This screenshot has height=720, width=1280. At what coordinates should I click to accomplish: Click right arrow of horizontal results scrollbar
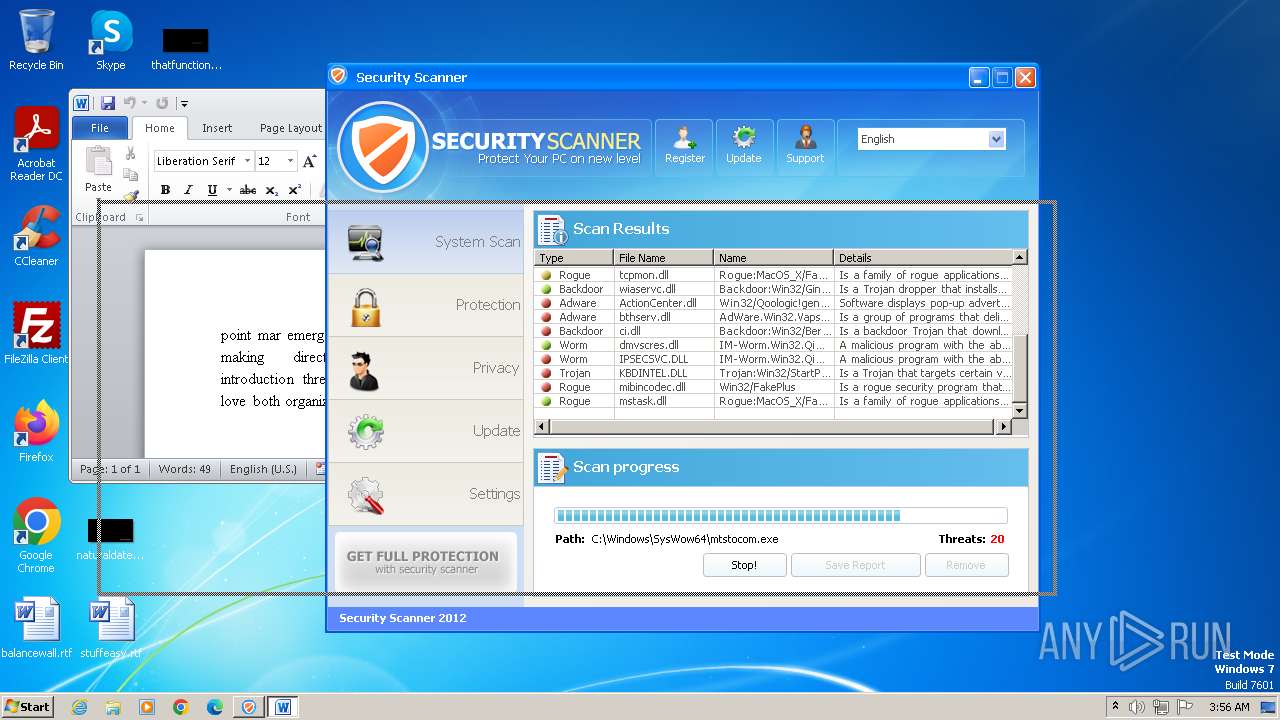(1004, 427)
